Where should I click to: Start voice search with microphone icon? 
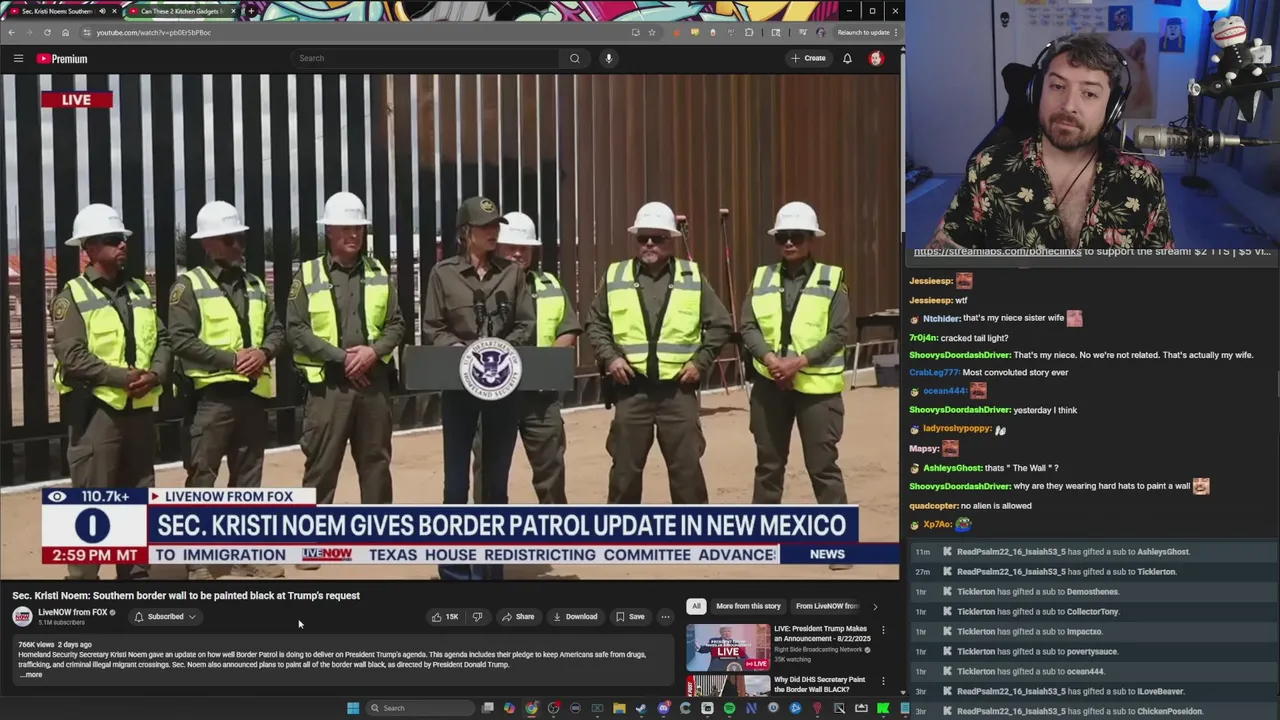click(x=608, y=58)
